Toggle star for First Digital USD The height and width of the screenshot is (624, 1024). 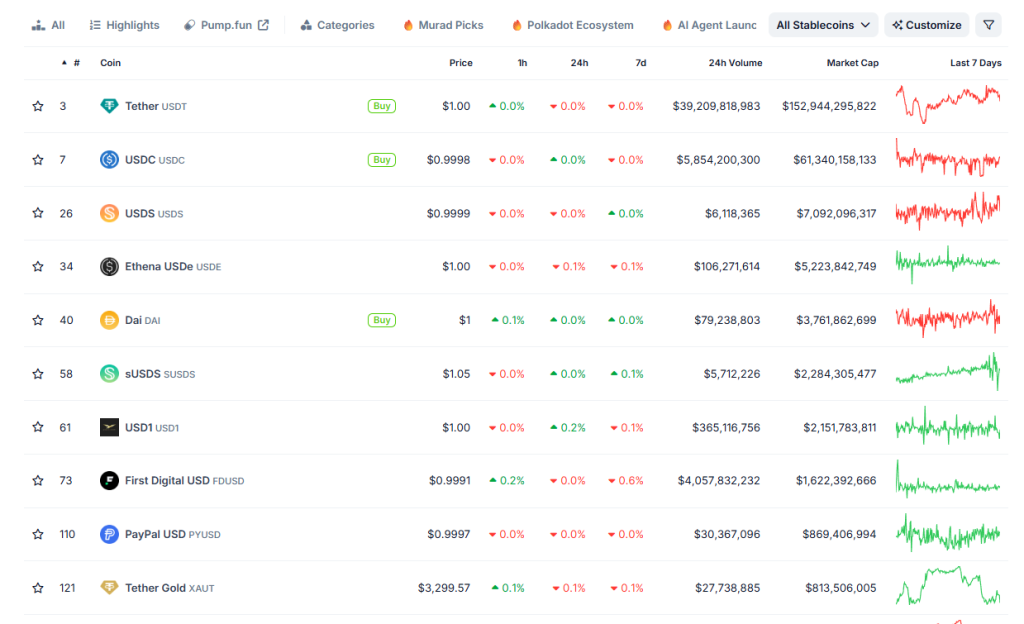(38, 480)
